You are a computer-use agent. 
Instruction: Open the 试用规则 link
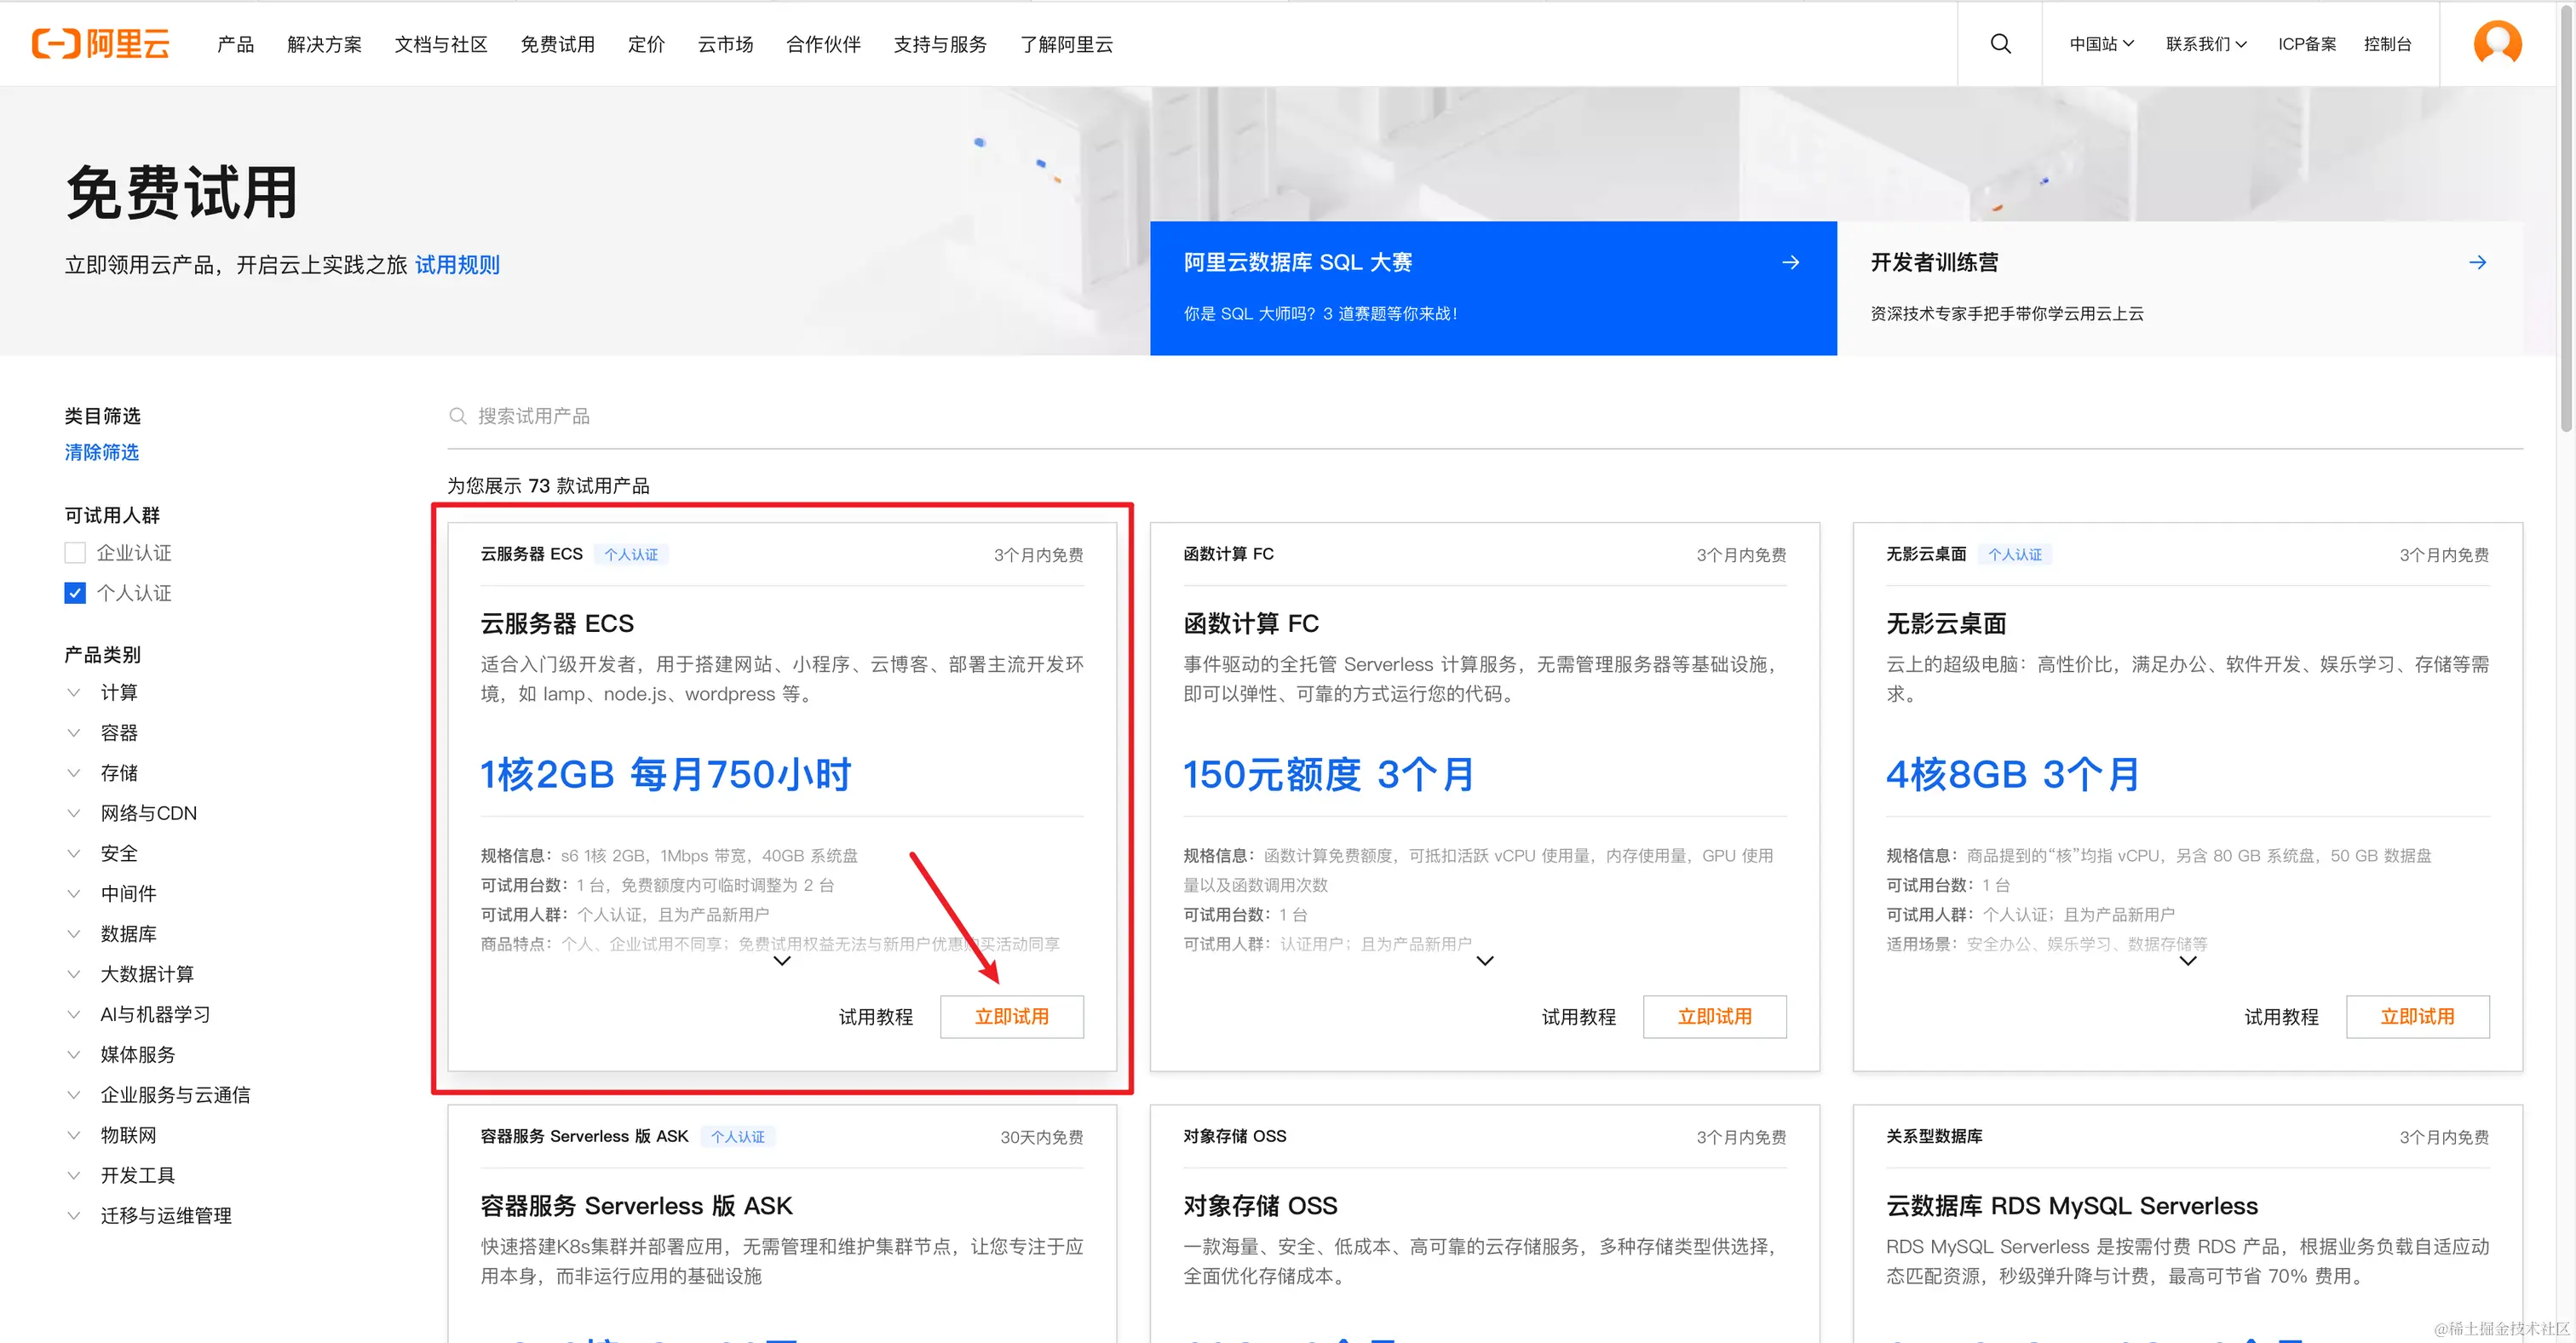click(457, 265)
